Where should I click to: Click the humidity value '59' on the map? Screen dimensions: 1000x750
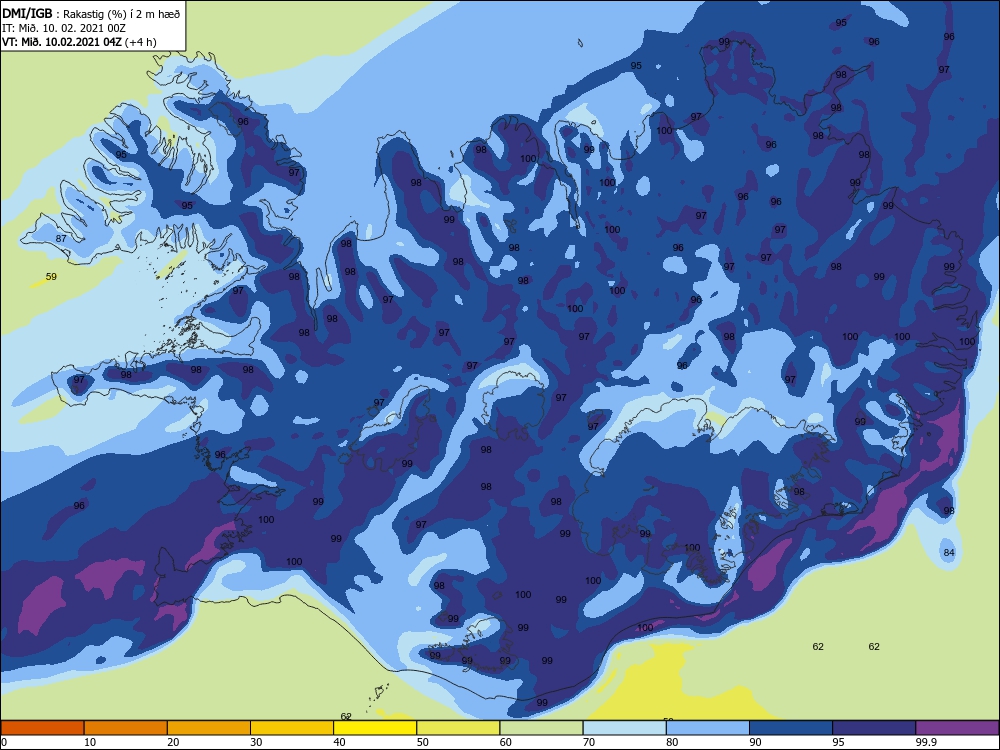pyautogui.click(x=51, y=277)
